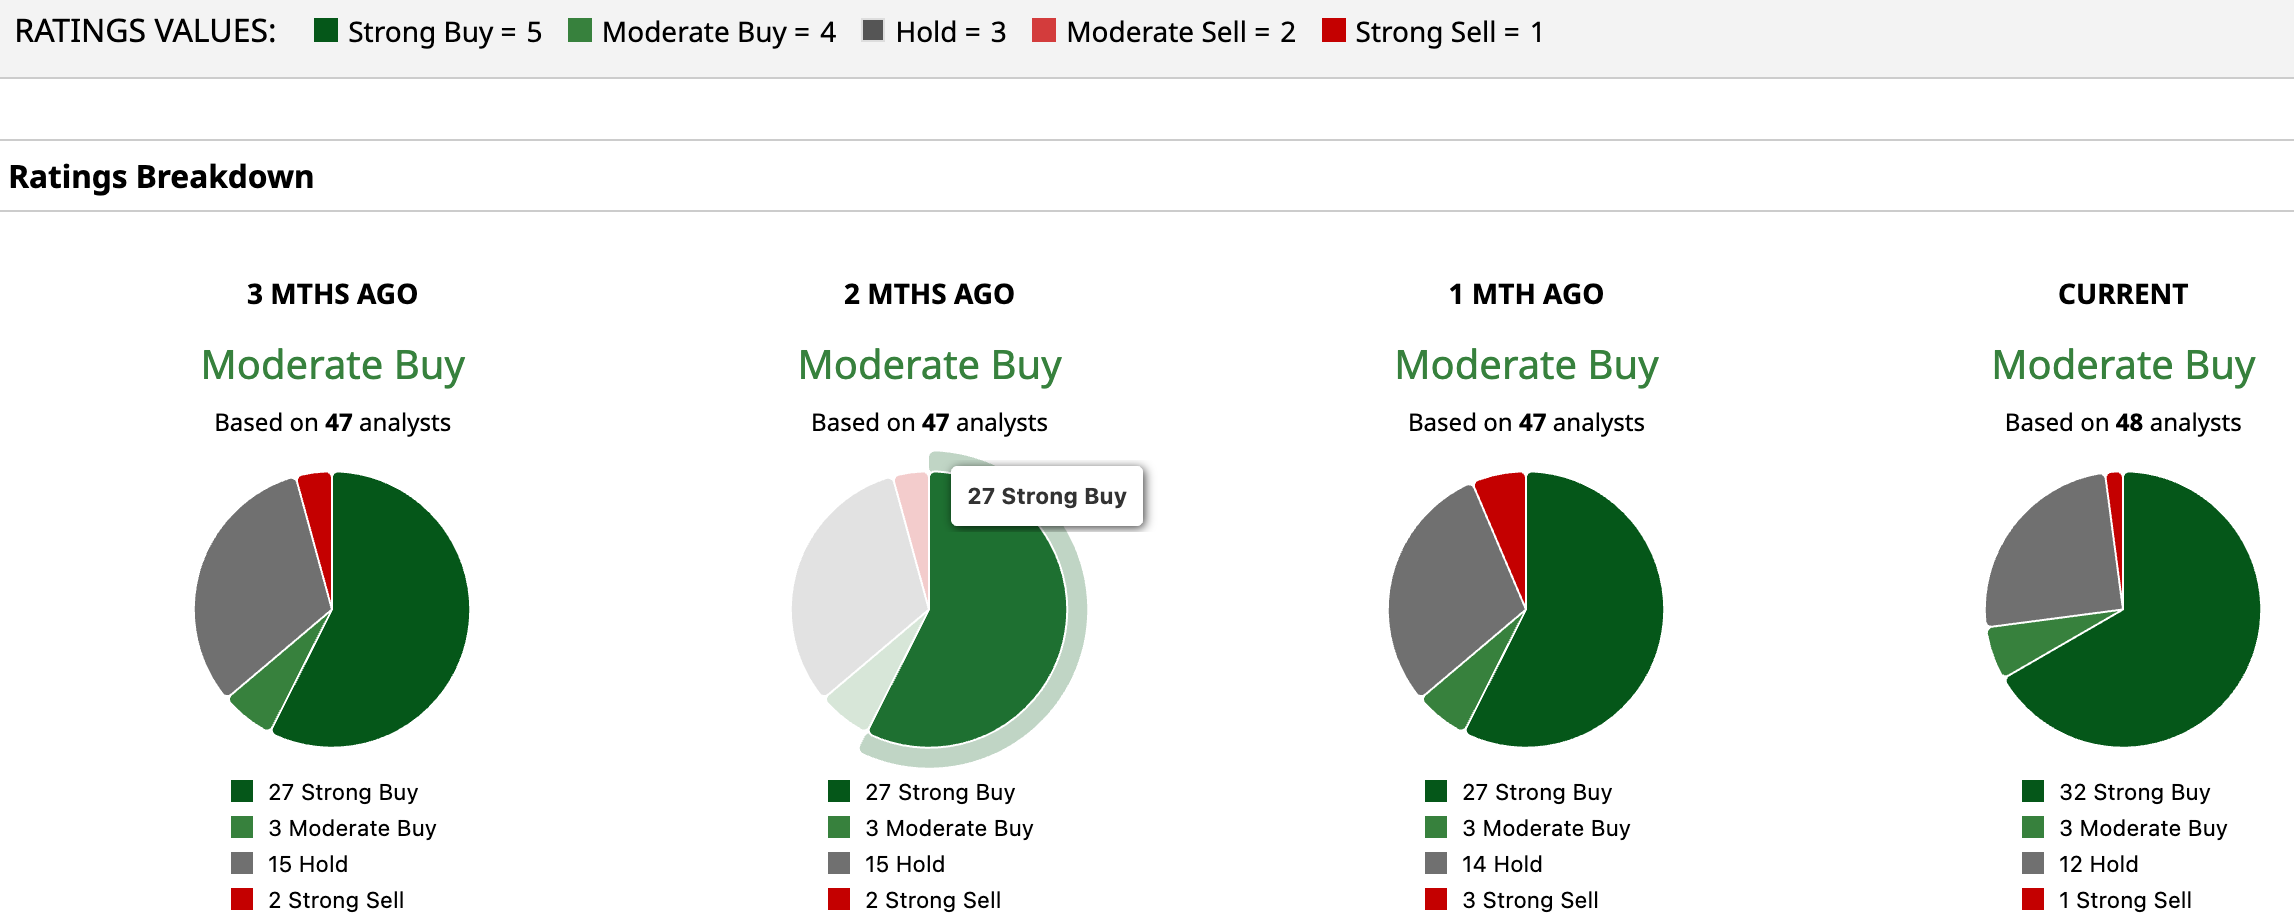Click the dark green Strong Buy slice of the 3 MTHS AGO pie
Screen dimensions: 2294x922
pos(400,620)
